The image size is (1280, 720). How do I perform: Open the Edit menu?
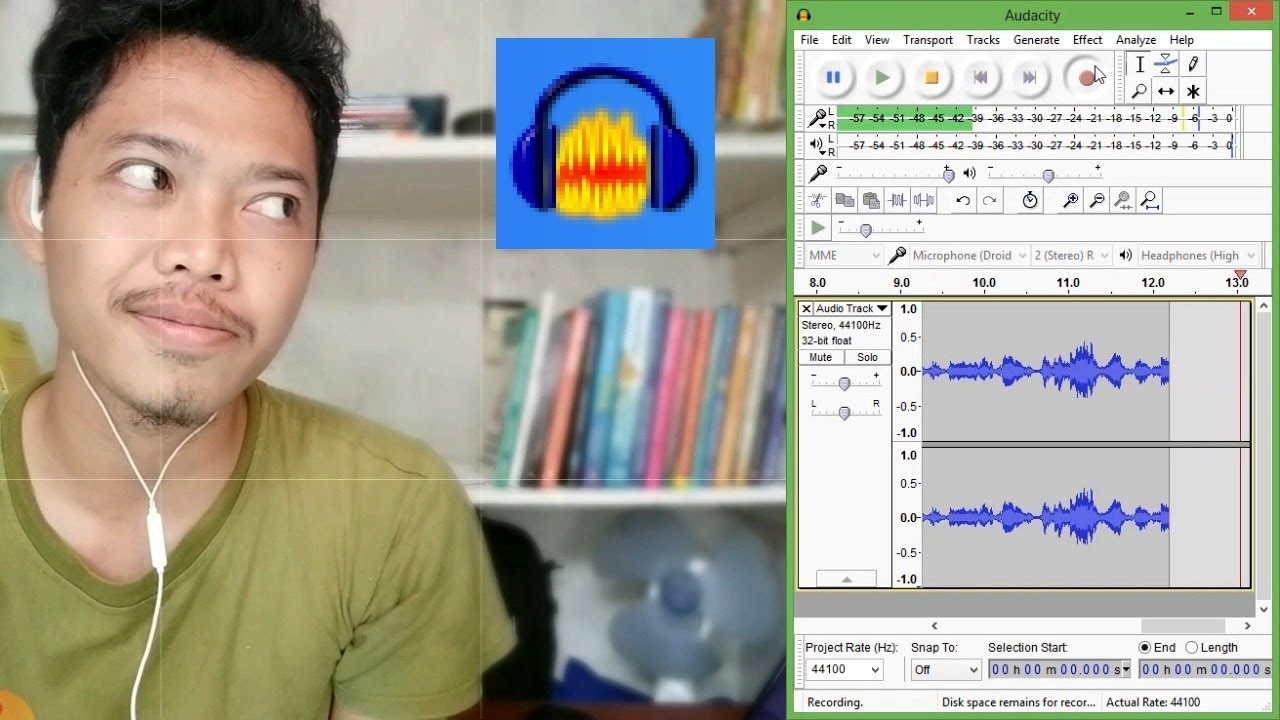842,40
